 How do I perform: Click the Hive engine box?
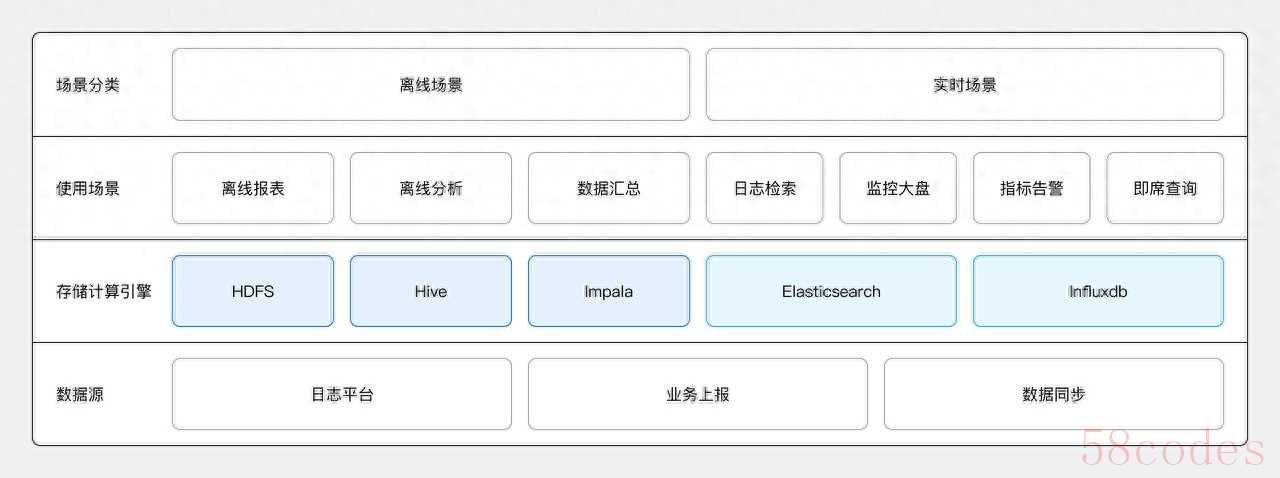click(430, 291)
